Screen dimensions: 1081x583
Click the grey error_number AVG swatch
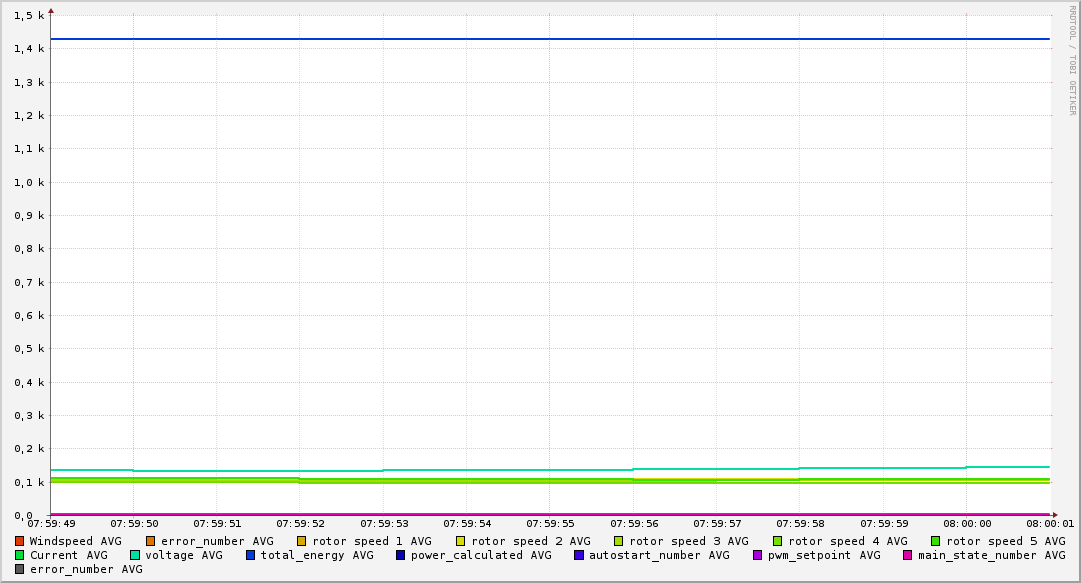pos(20,569)
